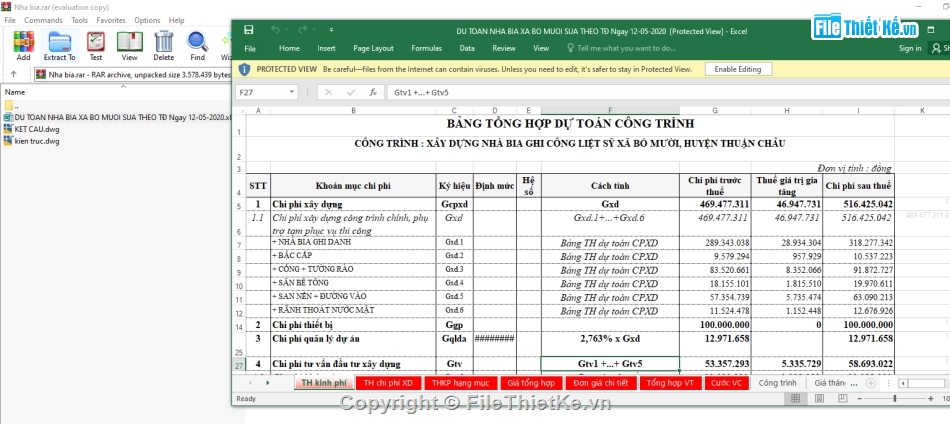Click Enable Editing button
The image size is (950, 424).
click(x=738, y=69)
